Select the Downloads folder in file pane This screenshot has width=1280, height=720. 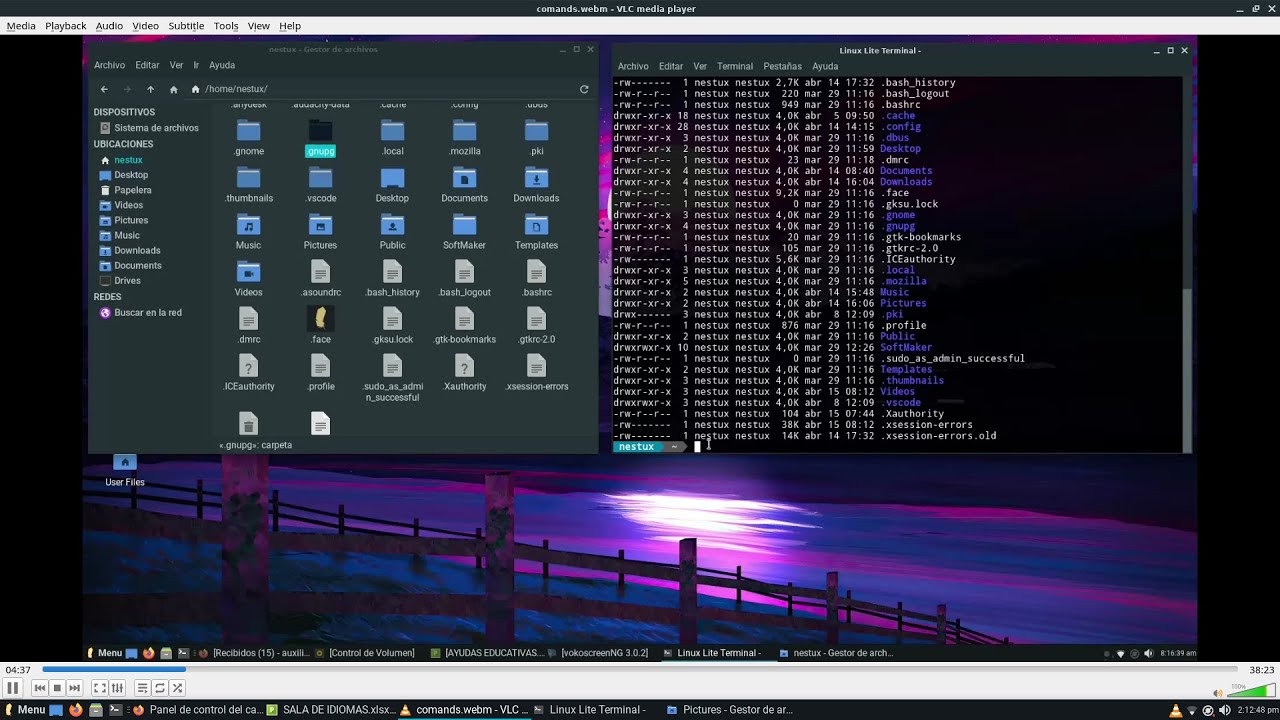coord(536,185)
